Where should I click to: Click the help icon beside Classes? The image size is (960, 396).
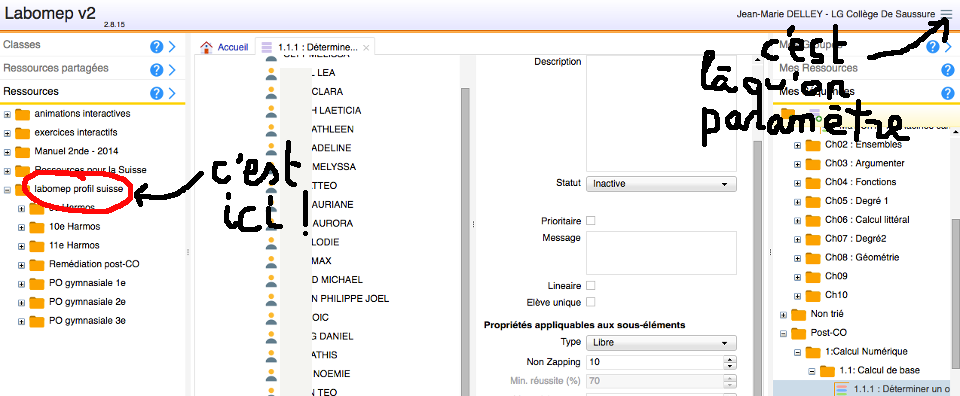tap(156, 47)
